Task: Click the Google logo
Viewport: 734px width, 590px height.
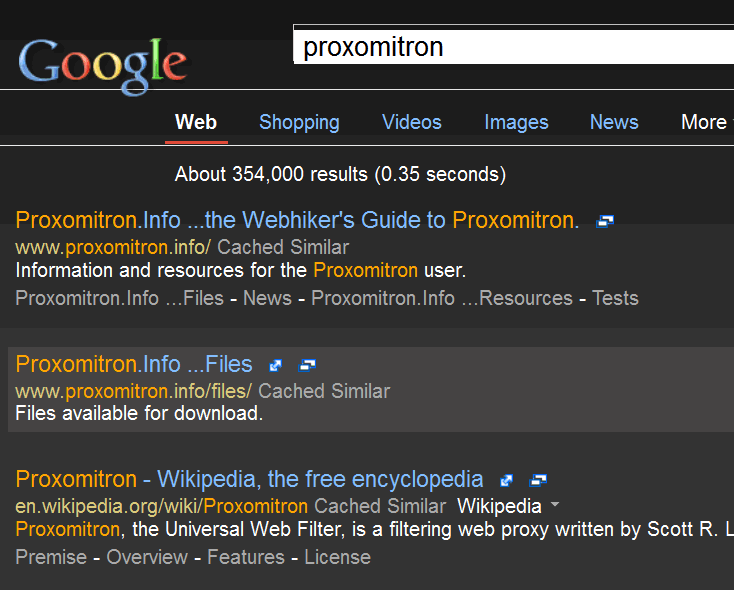Action: 103,64
